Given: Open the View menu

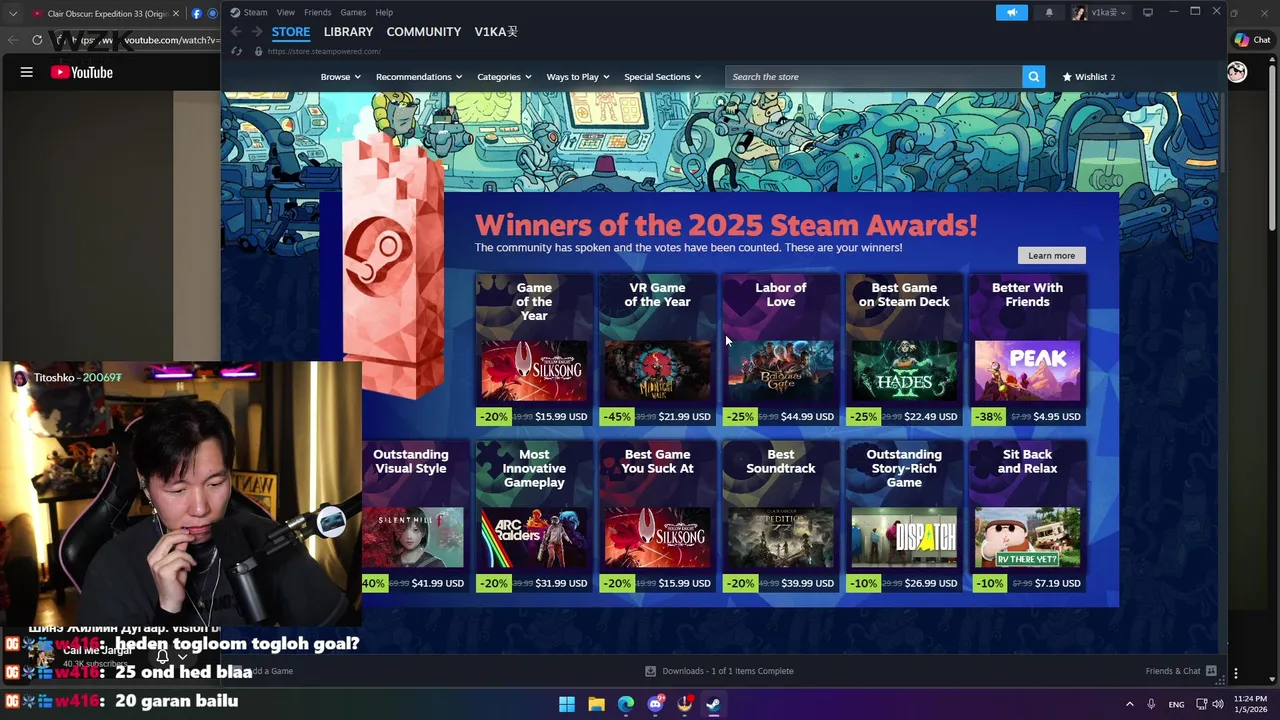Looking at the screenshot, I should (285, 12).
